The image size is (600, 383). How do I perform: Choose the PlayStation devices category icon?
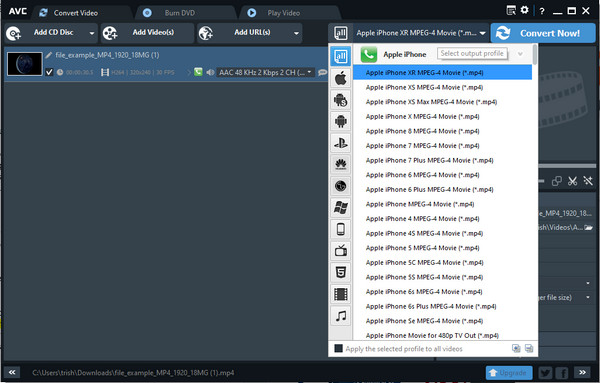click(340, 143)
